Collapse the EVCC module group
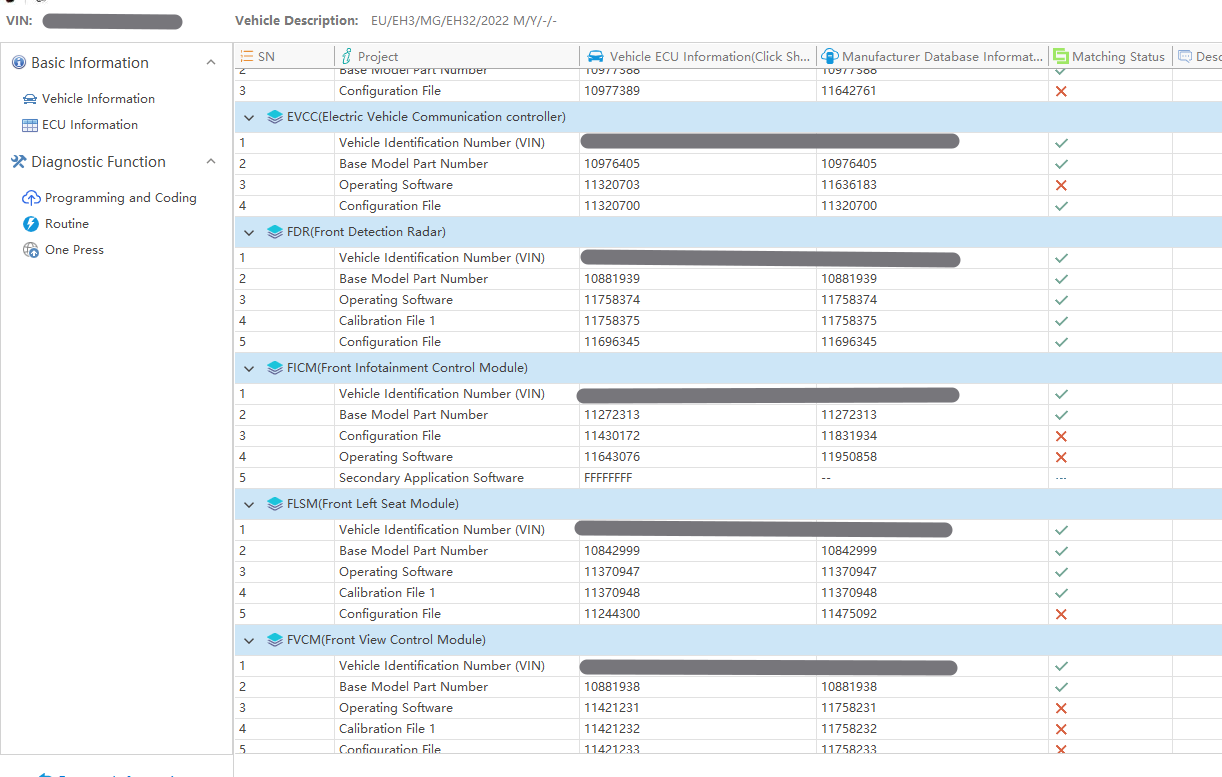 point(249,117)
